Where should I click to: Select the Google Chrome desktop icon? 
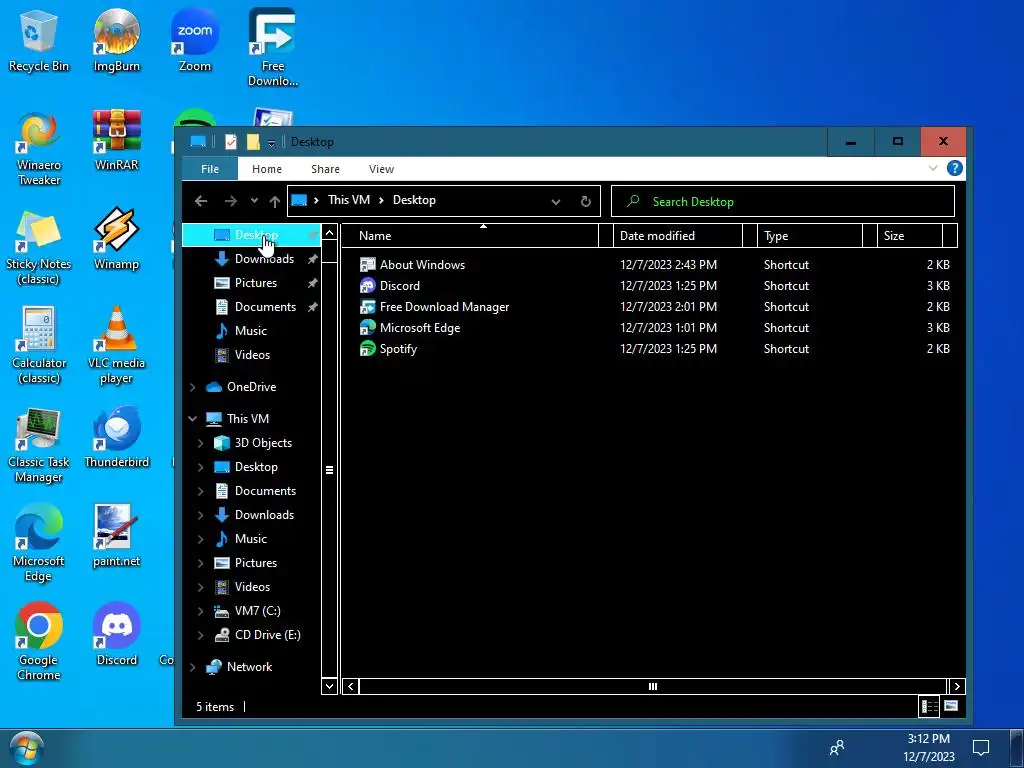pos(38,643)
